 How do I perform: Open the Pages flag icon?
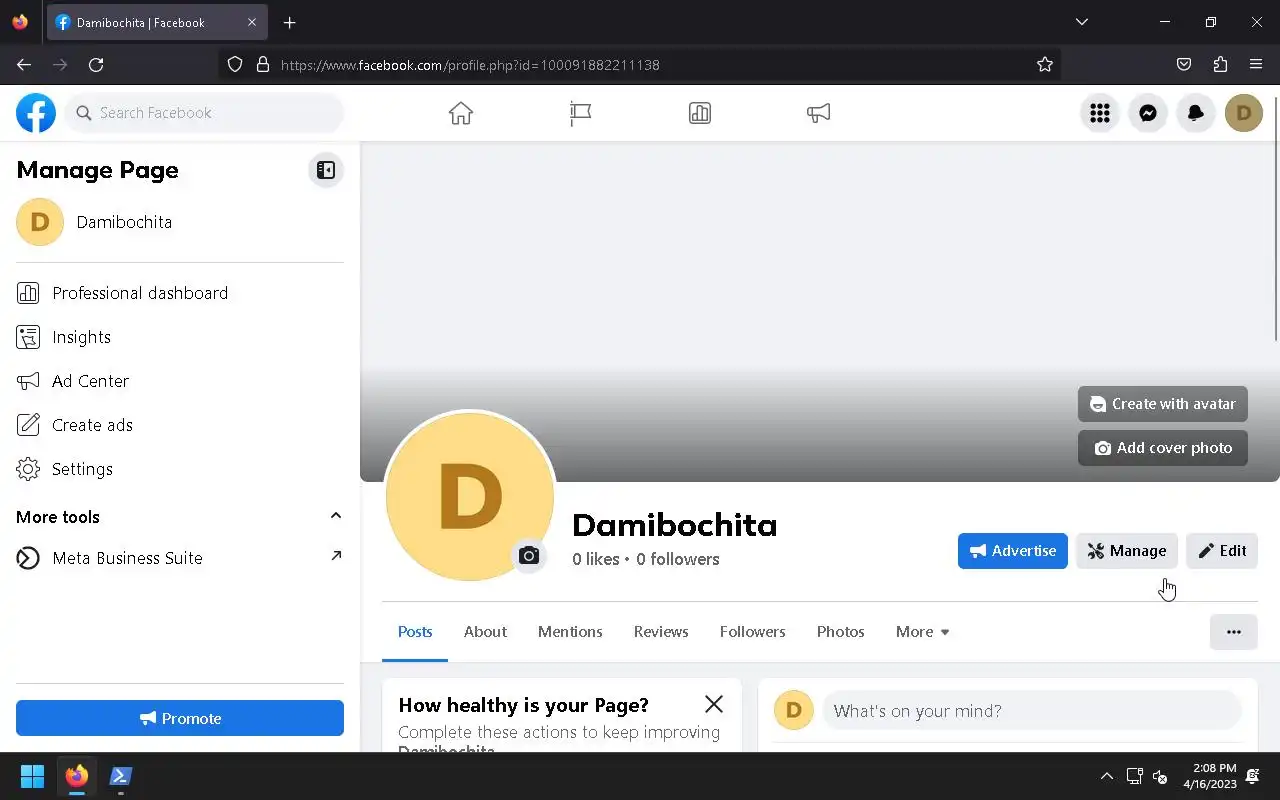tap(580, 113)
